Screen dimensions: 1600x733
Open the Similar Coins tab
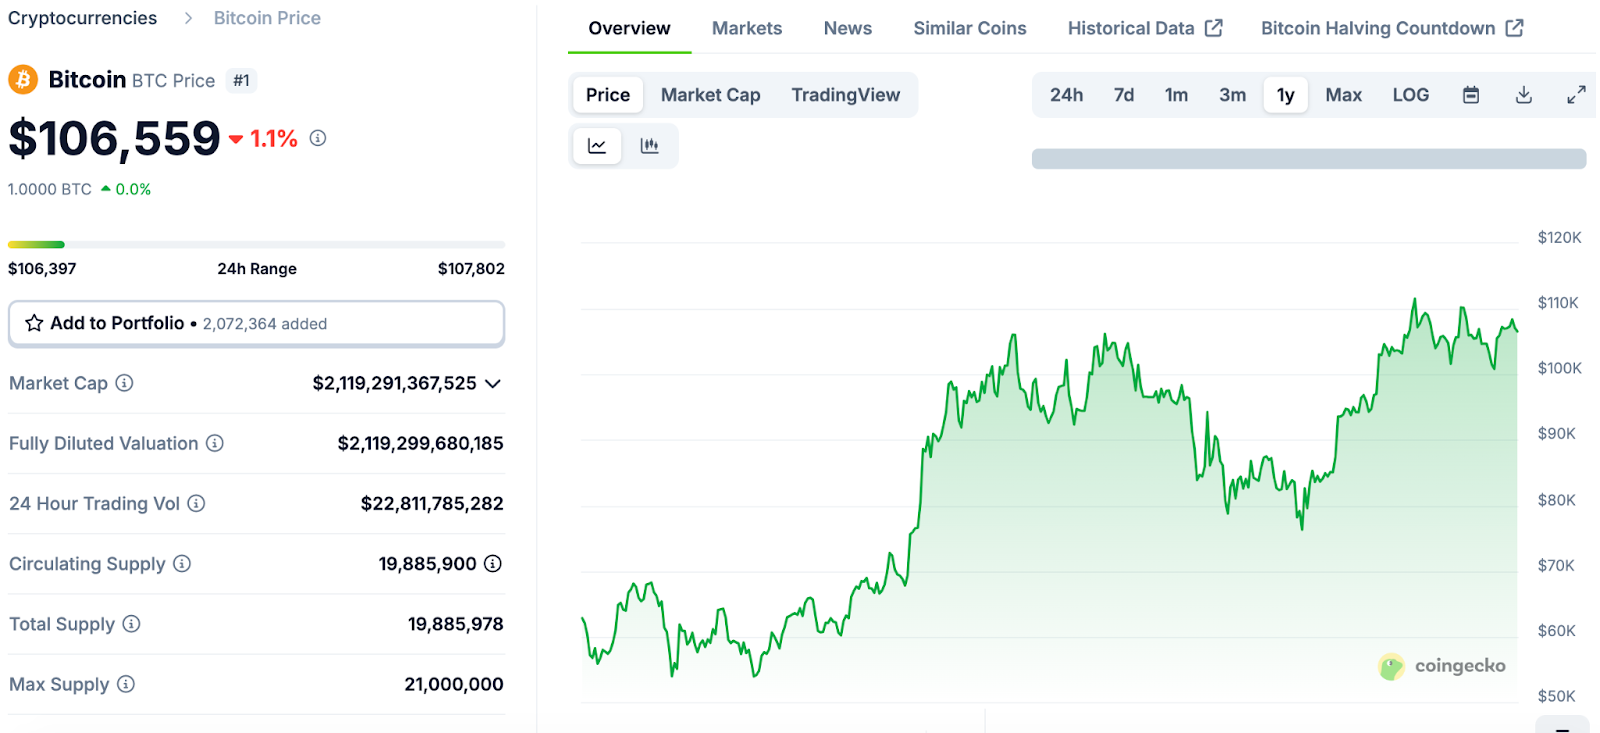pos(970,28)
